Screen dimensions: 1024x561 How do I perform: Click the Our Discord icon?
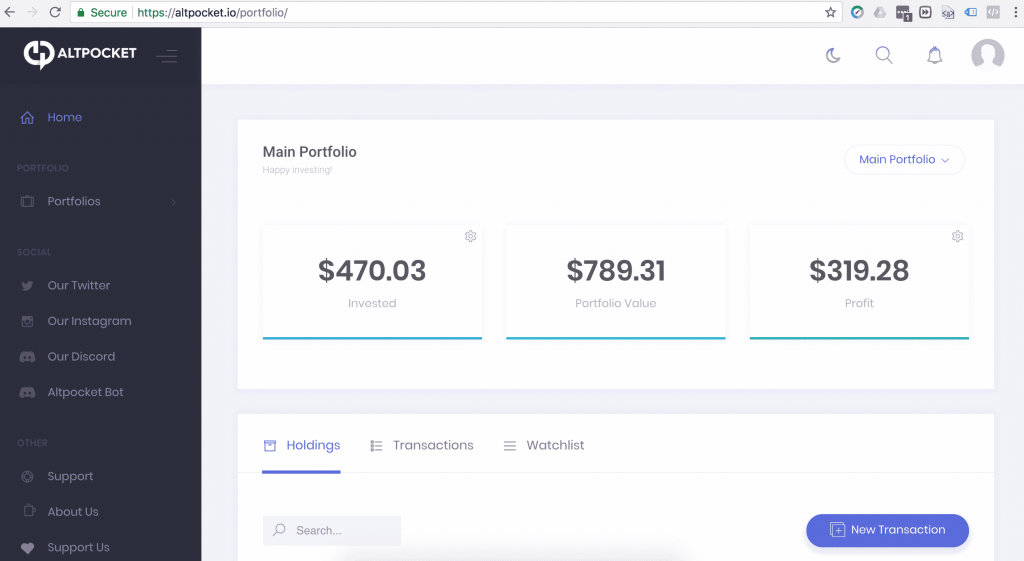point(27,357)
